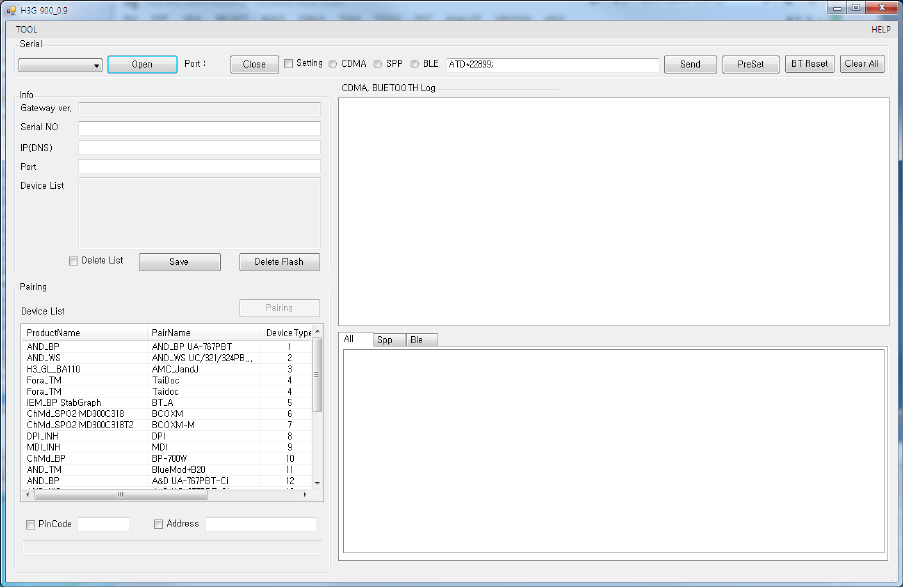Select the DPI_INH row

pyautogui.click(x=167, y=436)
